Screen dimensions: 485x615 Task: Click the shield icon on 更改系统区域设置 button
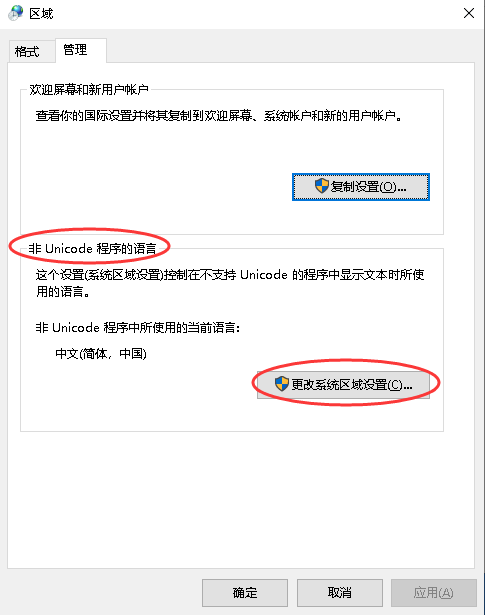point(282,383)
